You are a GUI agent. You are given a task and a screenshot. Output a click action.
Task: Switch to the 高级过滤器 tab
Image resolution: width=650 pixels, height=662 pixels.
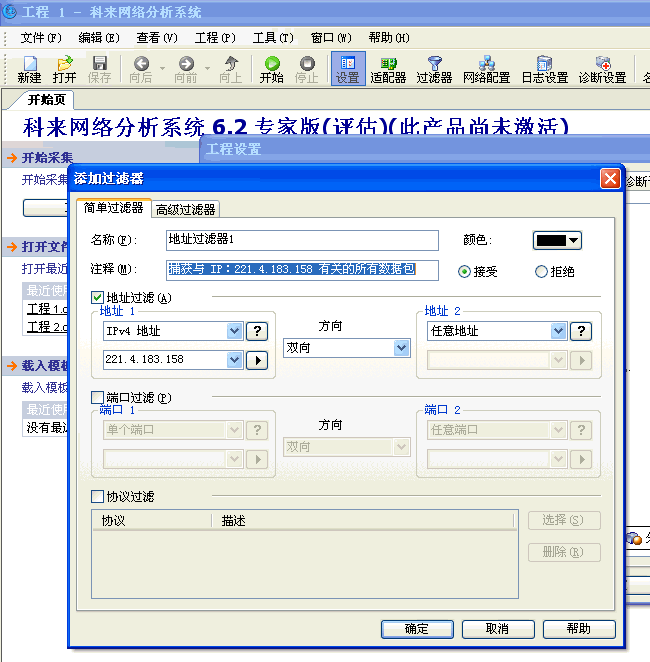[x=185, y=209]
